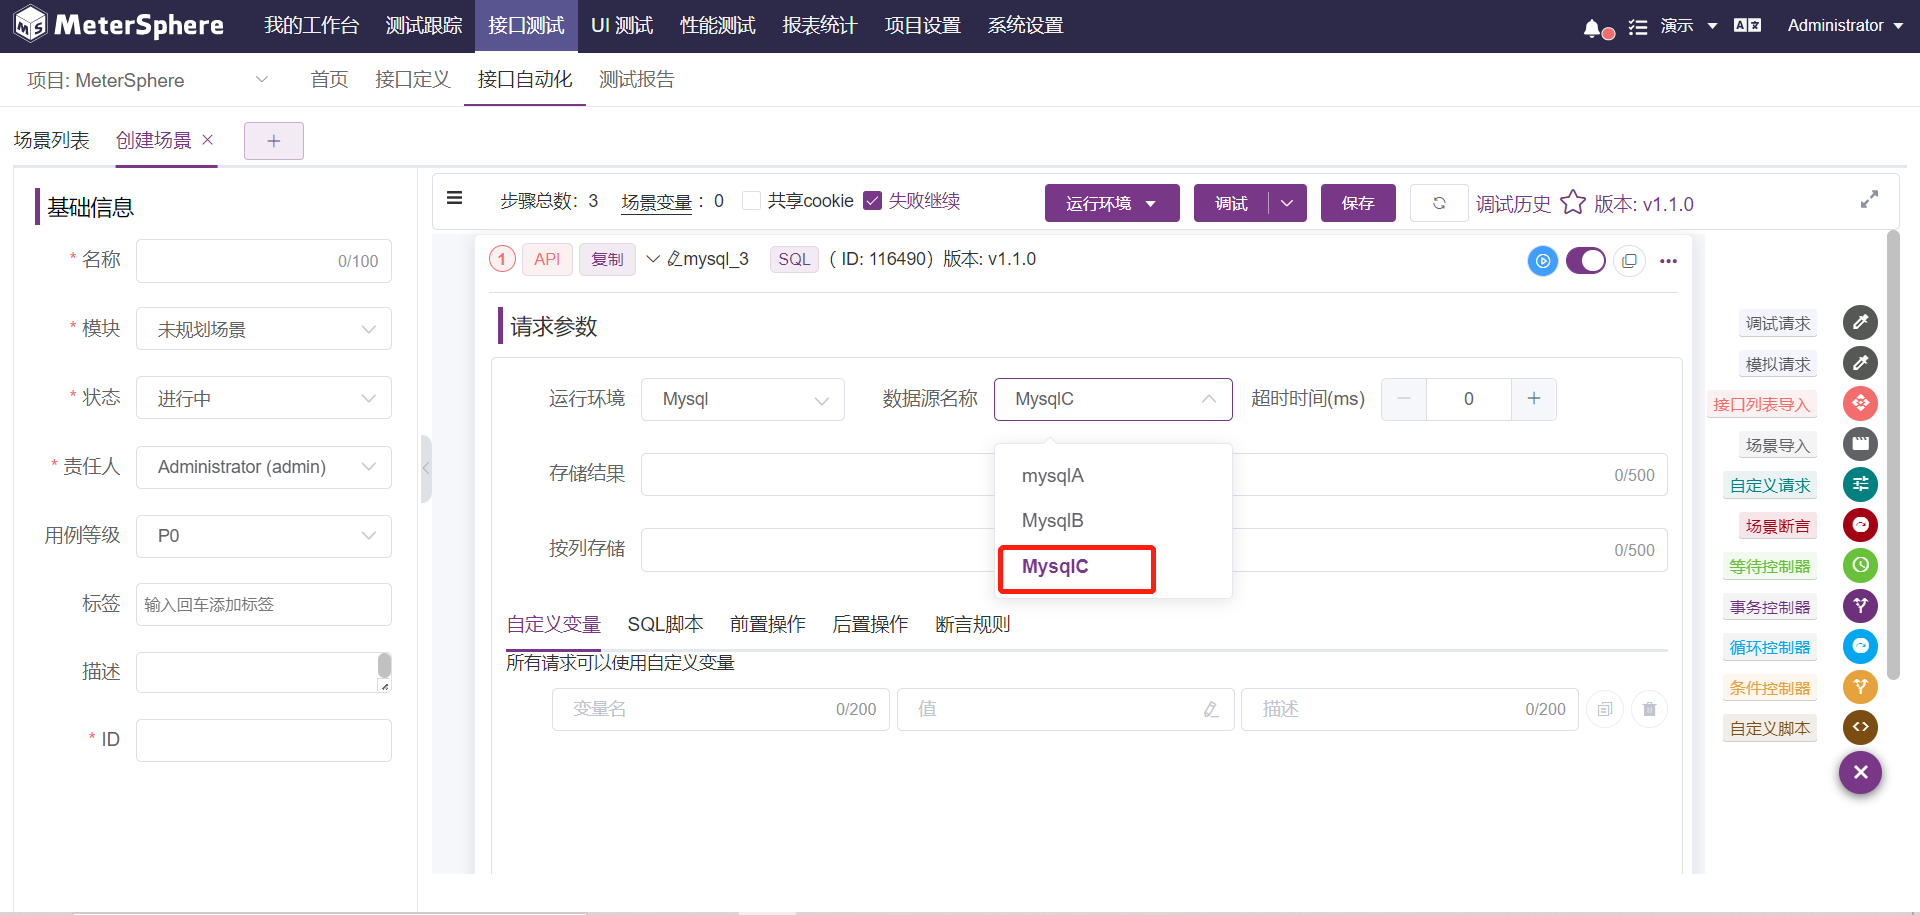1920x915 pixels.
Task: Uncheck the 失败继续 checkbox
Action: click(872, 200)
